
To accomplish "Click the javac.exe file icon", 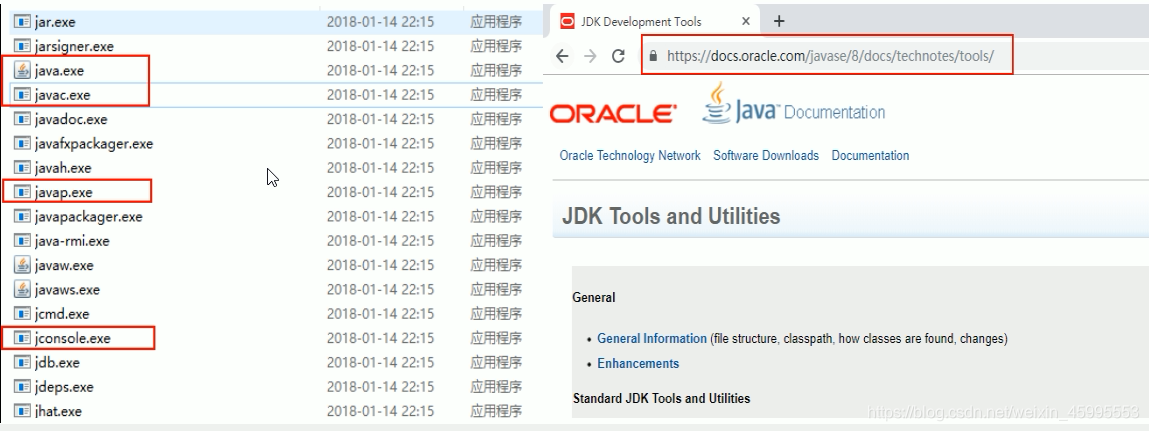I will tap(22, 95).
